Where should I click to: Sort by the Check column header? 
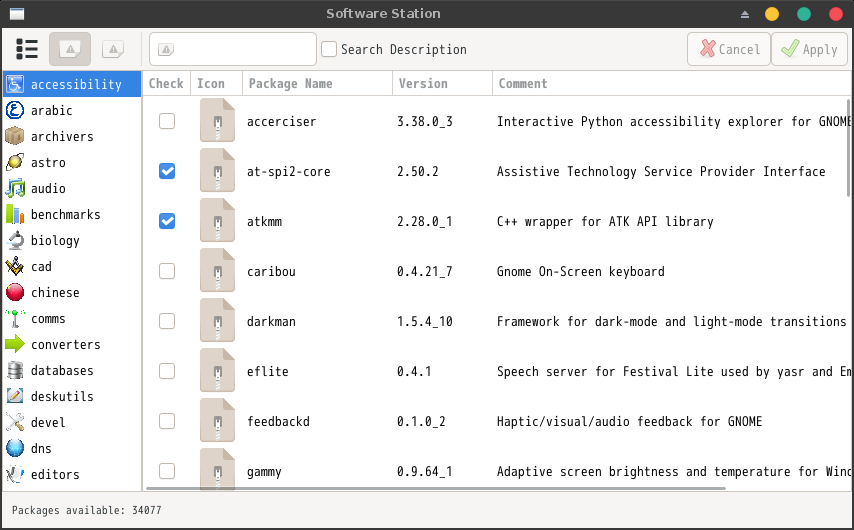click(166, 83)
